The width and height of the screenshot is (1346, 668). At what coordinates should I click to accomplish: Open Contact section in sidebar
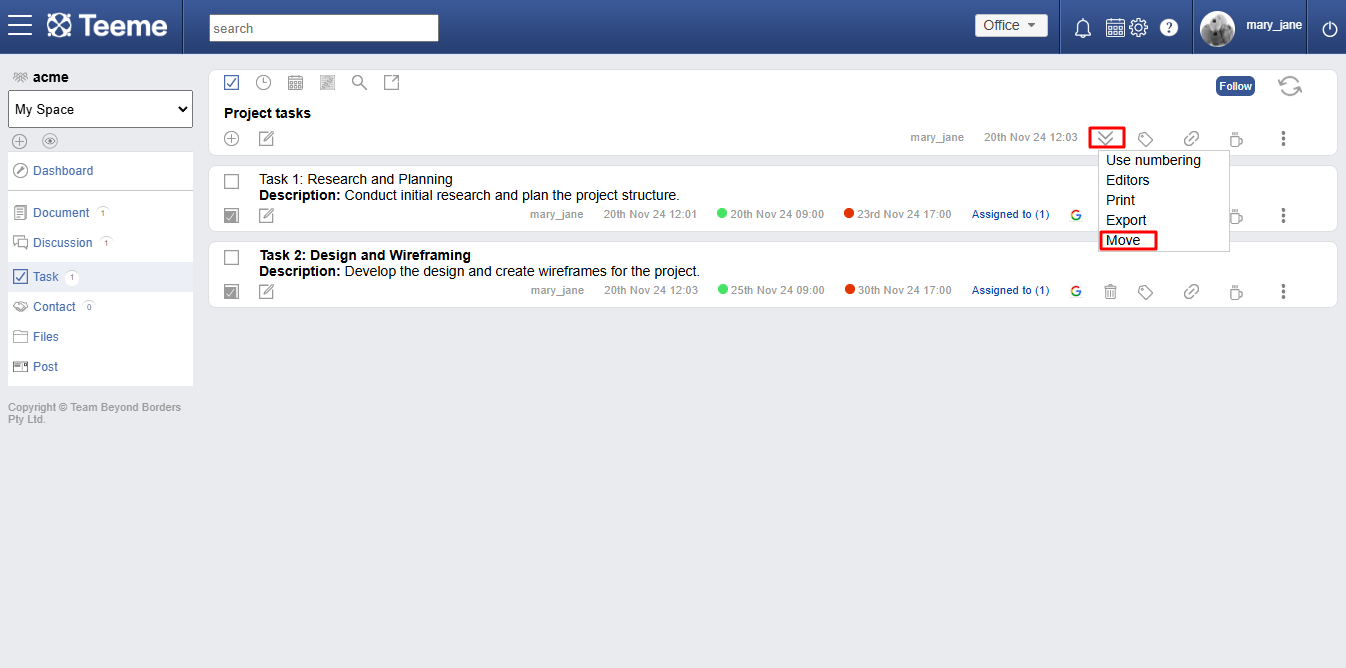[x=54, y=307]
